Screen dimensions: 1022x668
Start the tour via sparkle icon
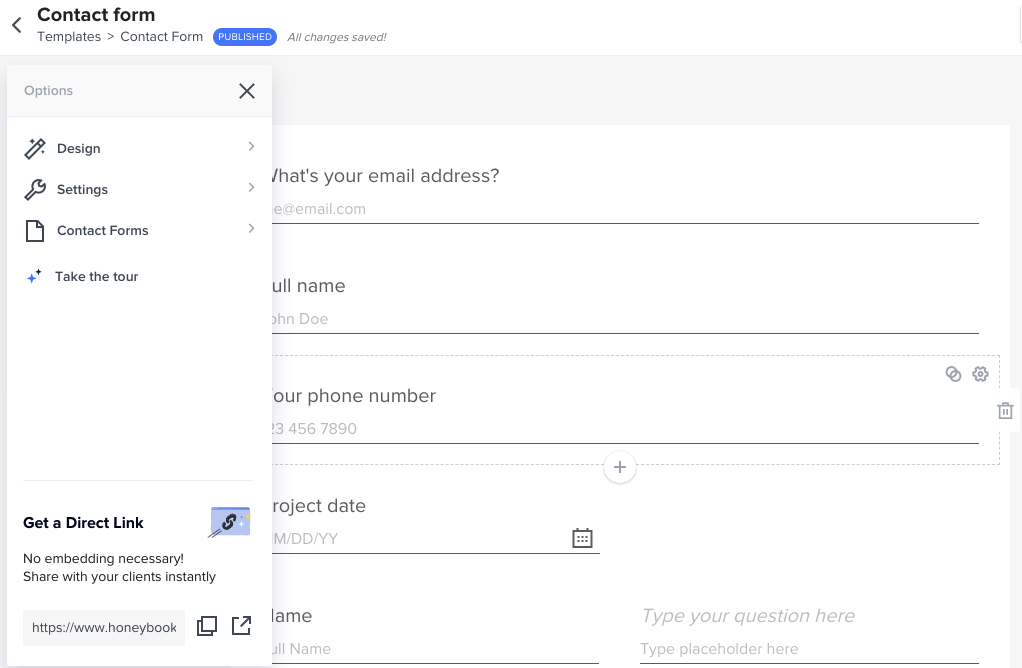(34, 277)
